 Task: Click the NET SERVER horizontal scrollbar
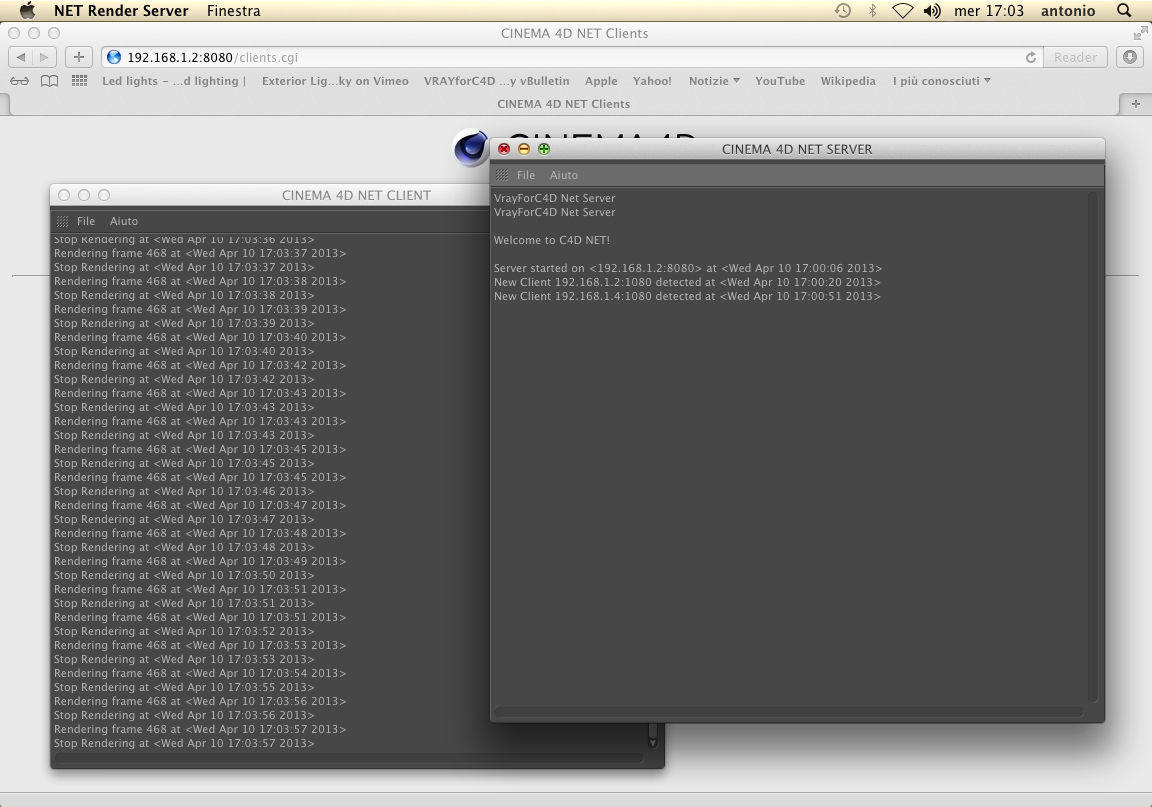[x=789, y=711]
